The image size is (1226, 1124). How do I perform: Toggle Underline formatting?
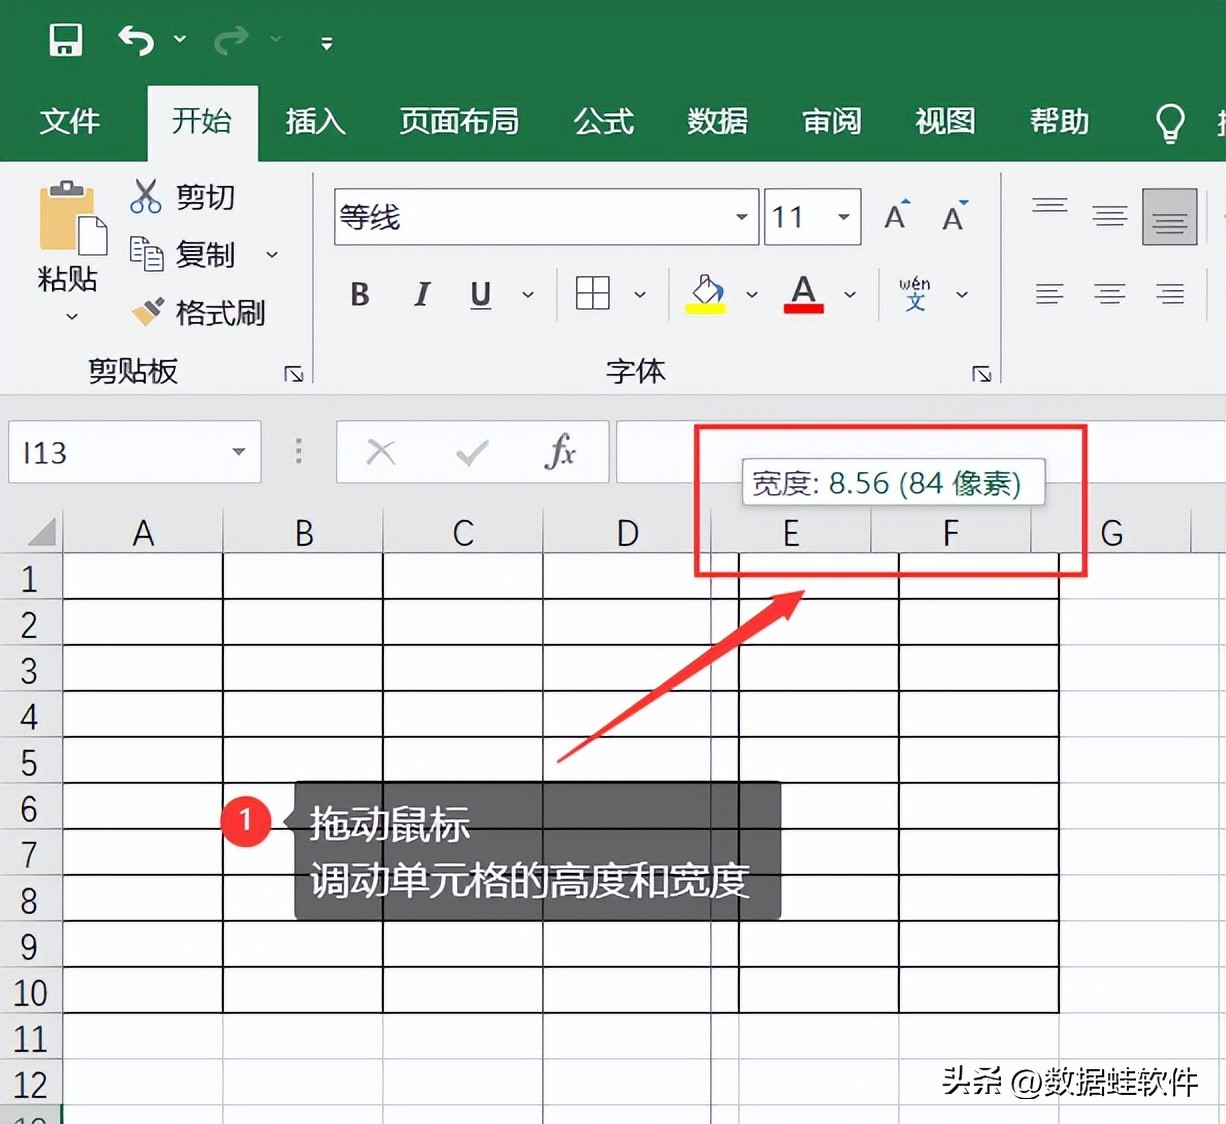point(481,294)
